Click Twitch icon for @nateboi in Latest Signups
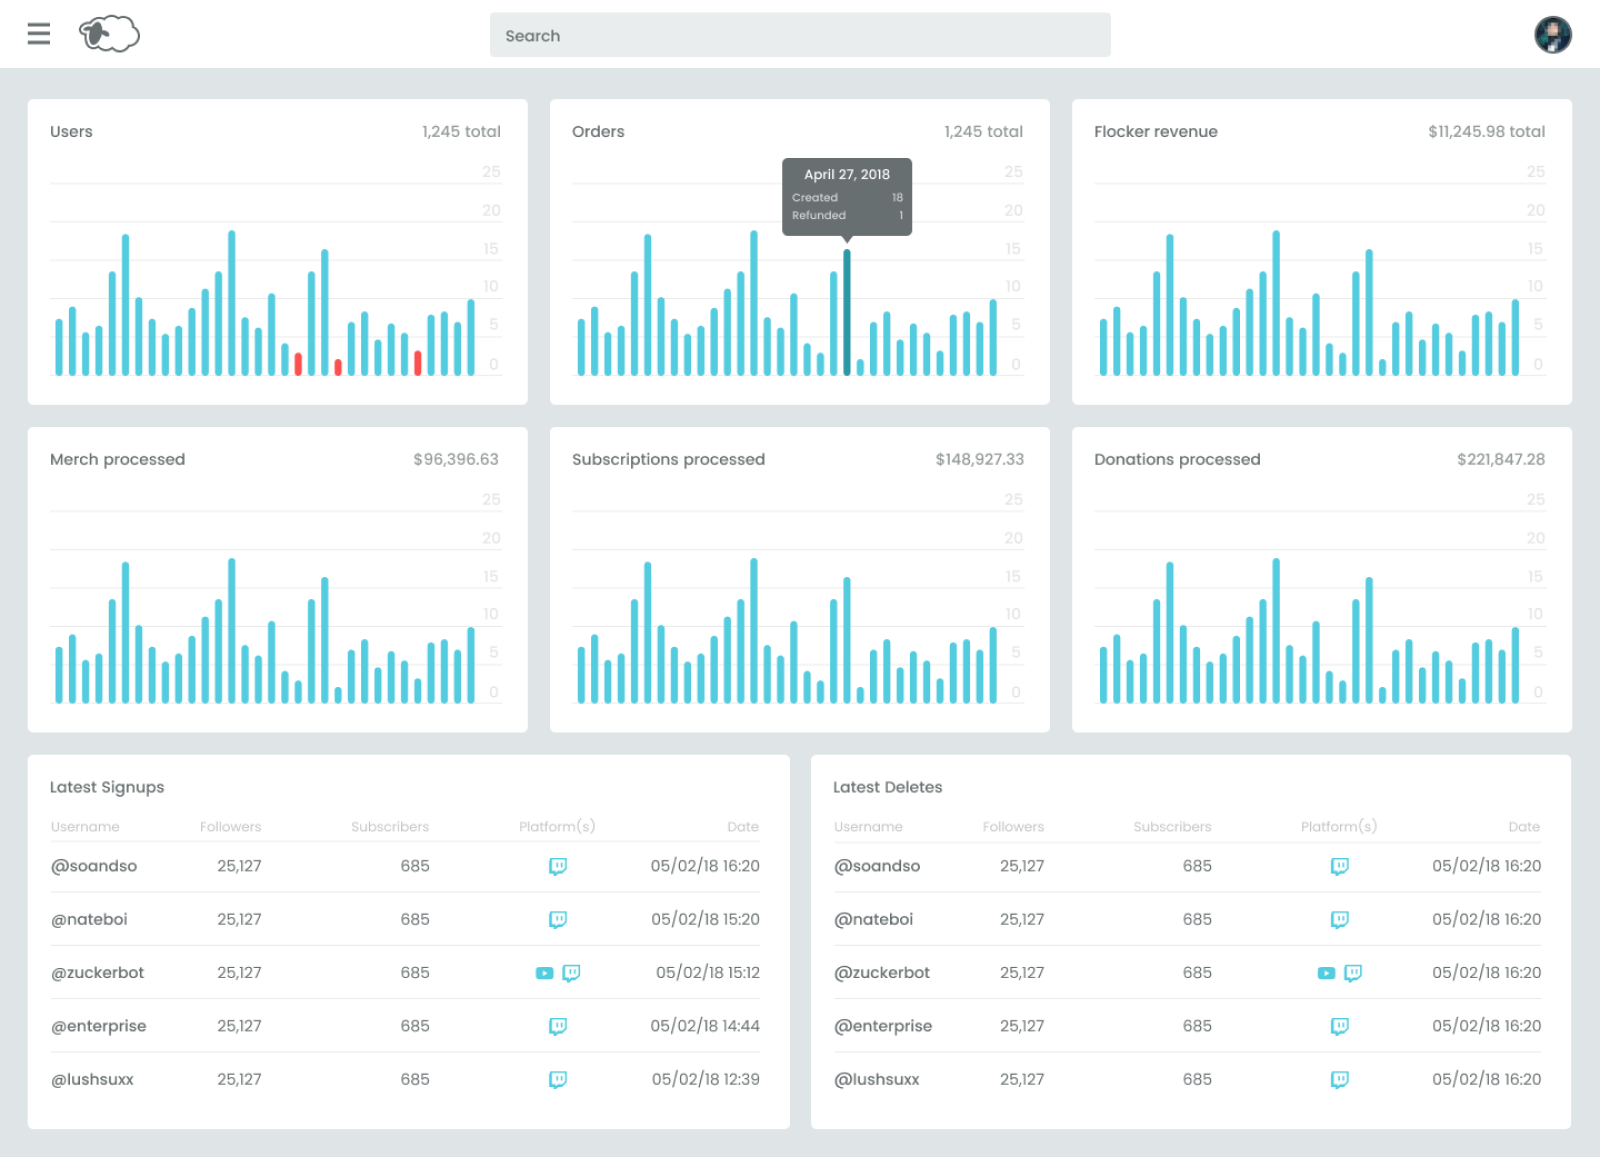 (558, 919)
